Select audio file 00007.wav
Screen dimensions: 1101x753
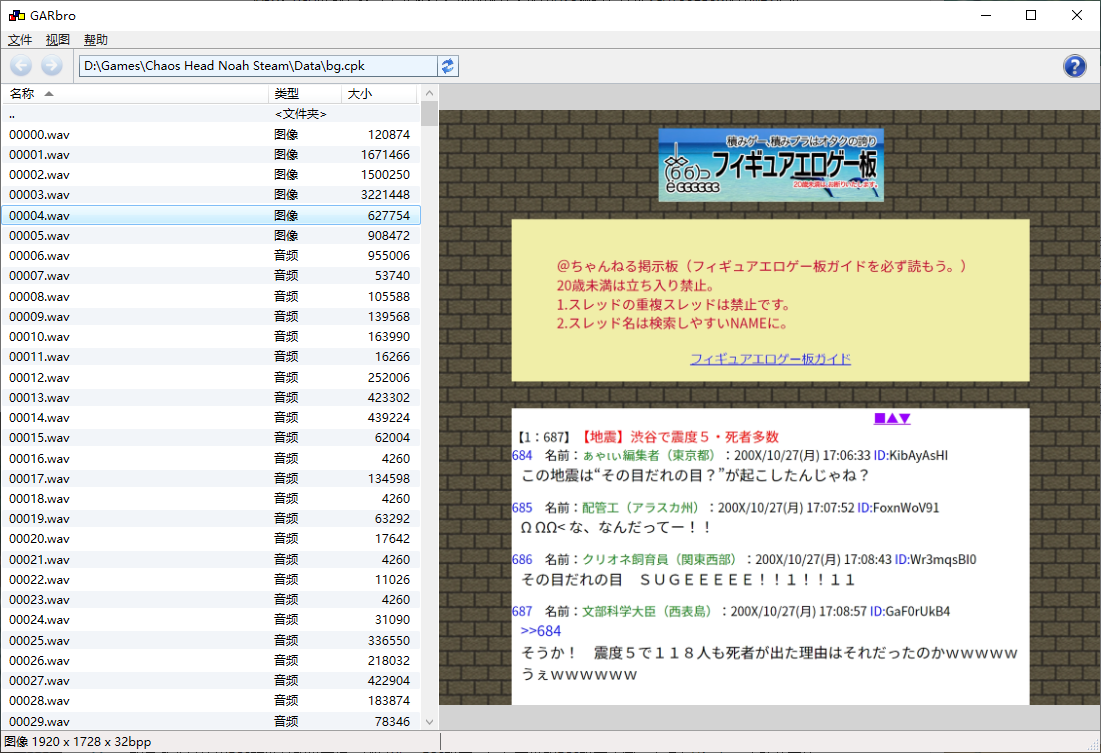pyautogui.click(x=211, y=275)
